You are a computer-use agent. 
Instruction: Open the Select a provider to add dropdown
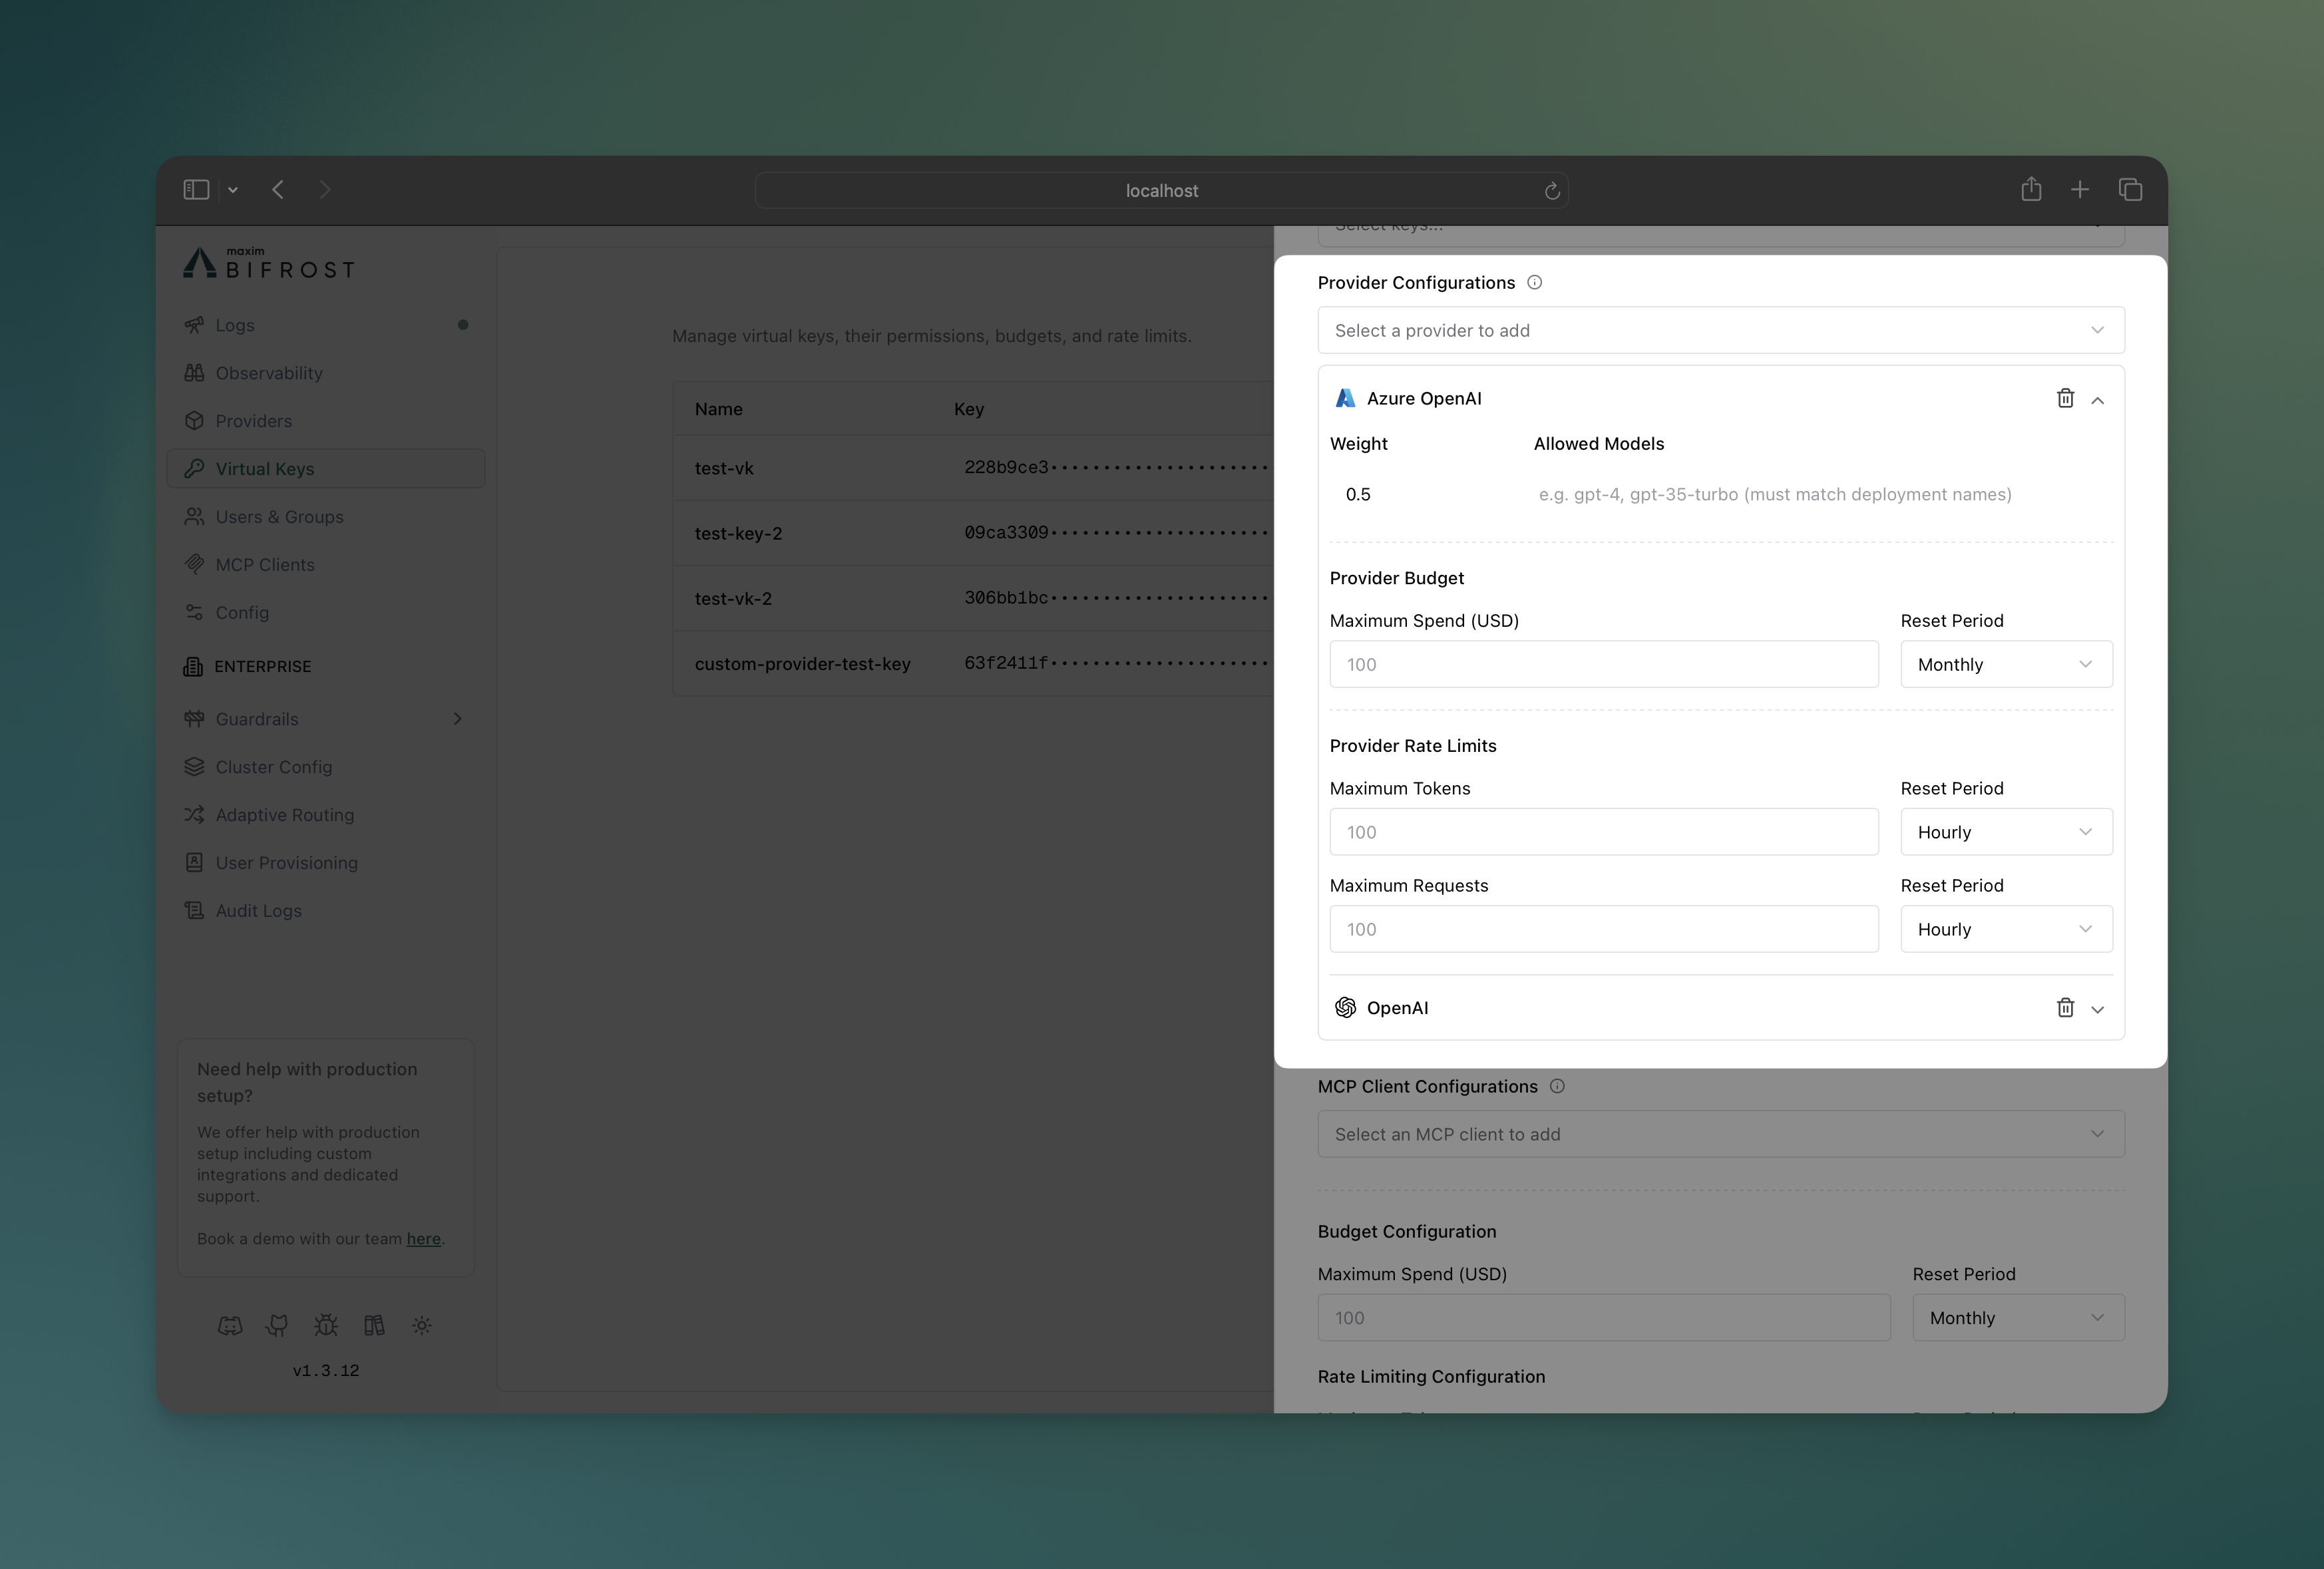[x=1719, y=330]
